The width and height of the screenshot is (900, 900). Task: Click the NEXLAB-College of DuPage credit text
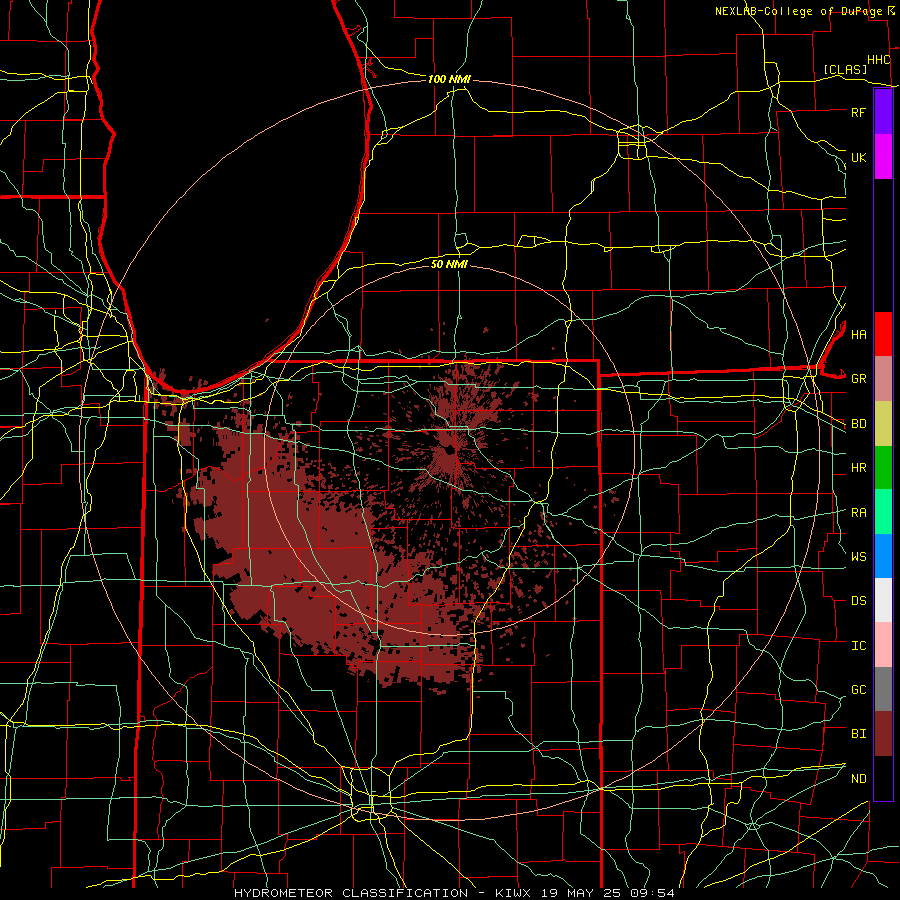[x=798, y=11]
